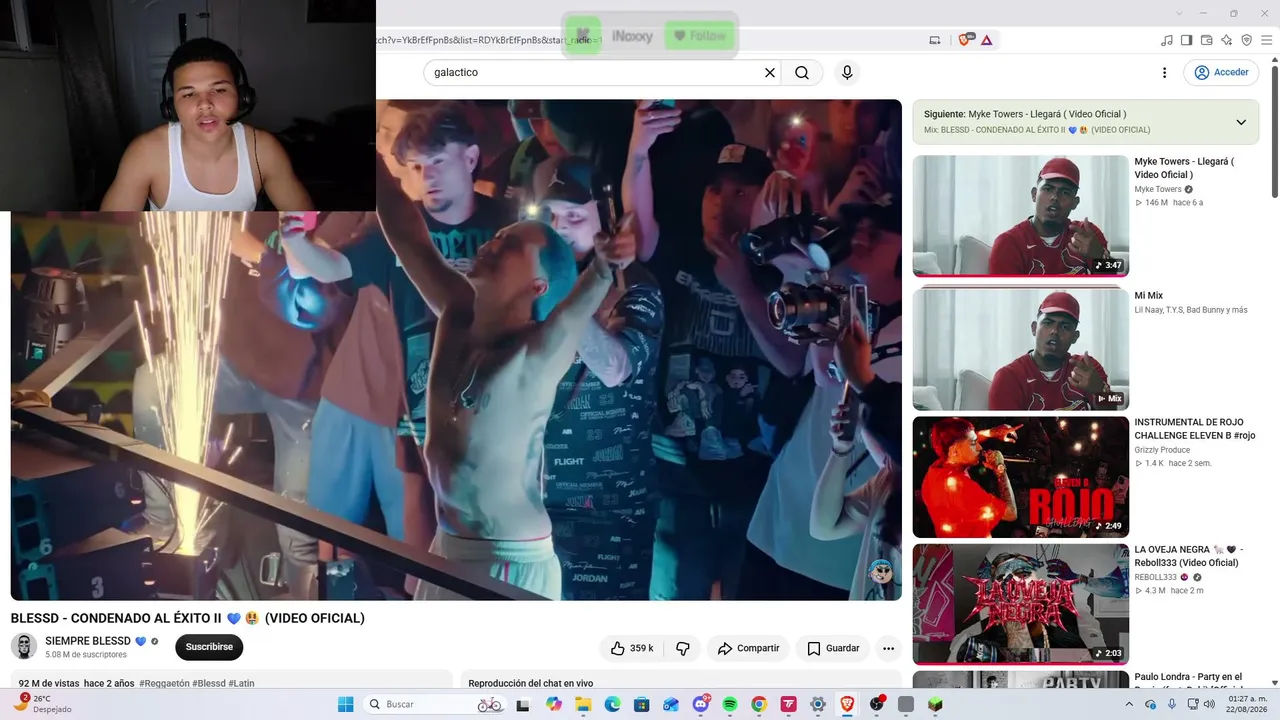Image resolution: width=1280 pixels, height=720 pixels.
Task: Show hidden system tray icons chevron
Action: coord(1130,704)
